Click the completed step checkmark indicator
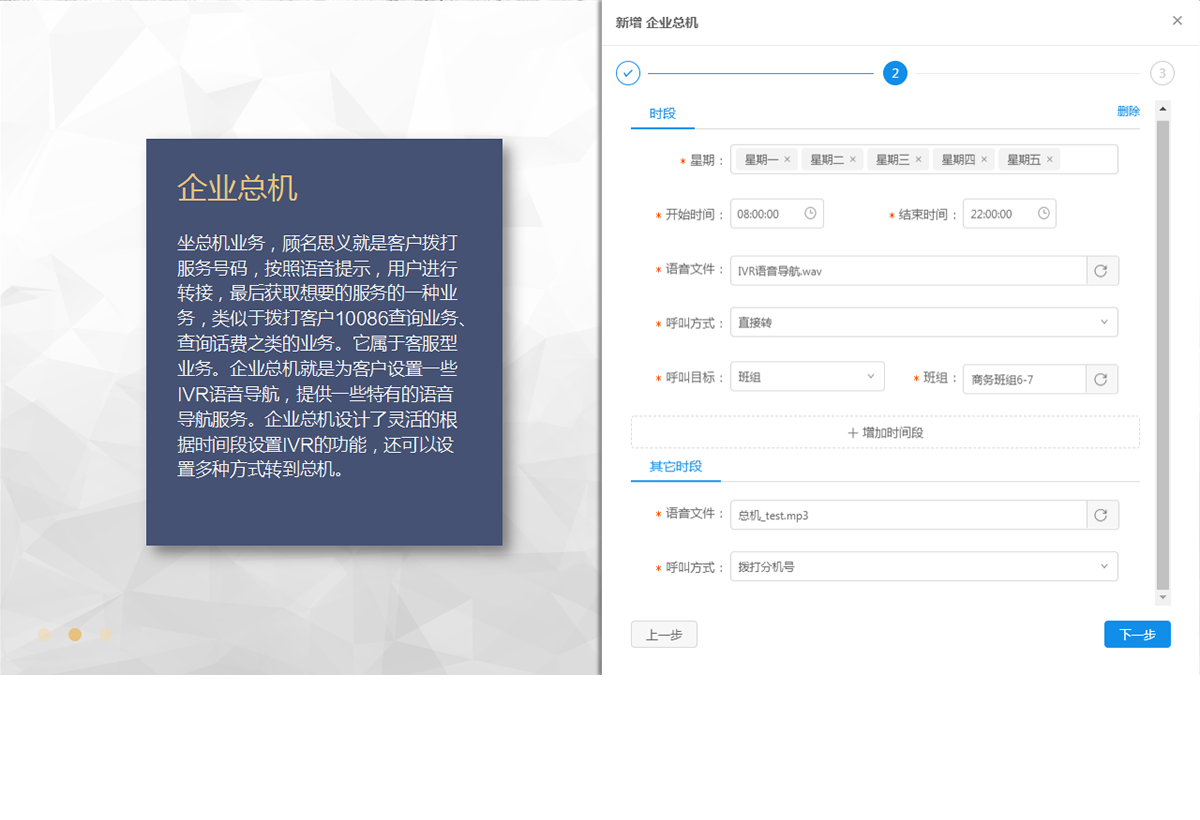 (628, 73)
